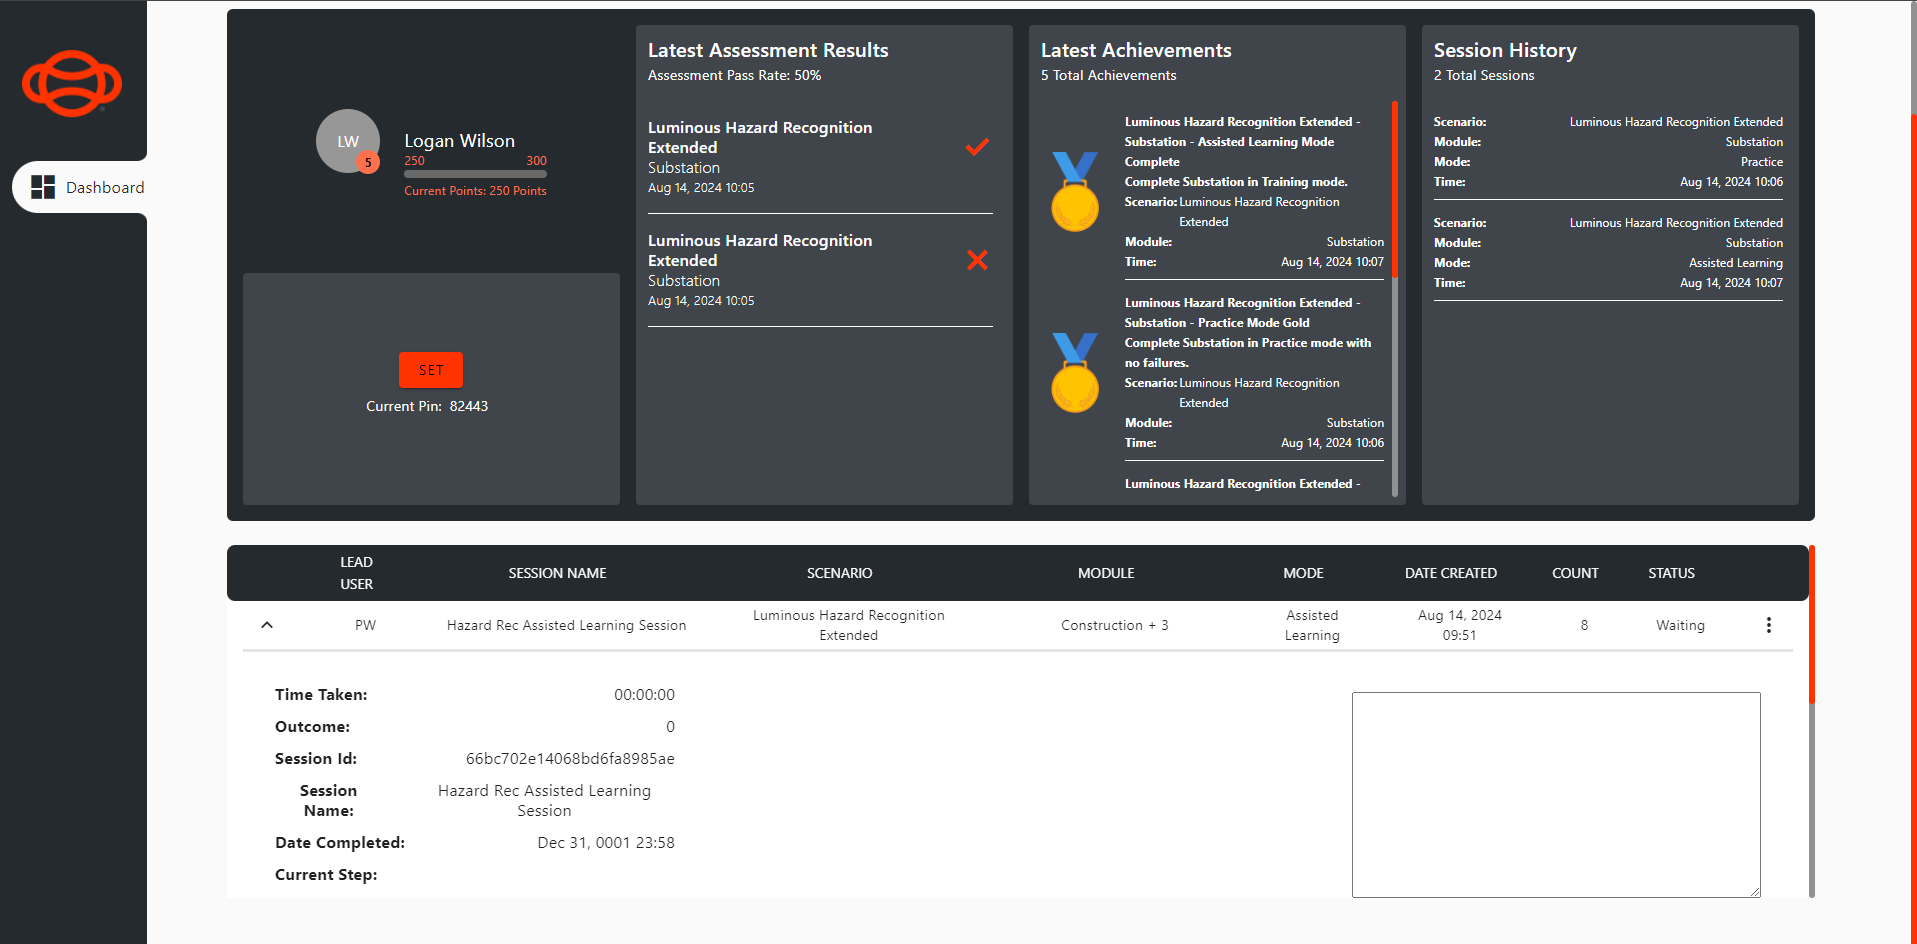
Task: Click the empty session notes text area
Action: (x=1555, y=794)
